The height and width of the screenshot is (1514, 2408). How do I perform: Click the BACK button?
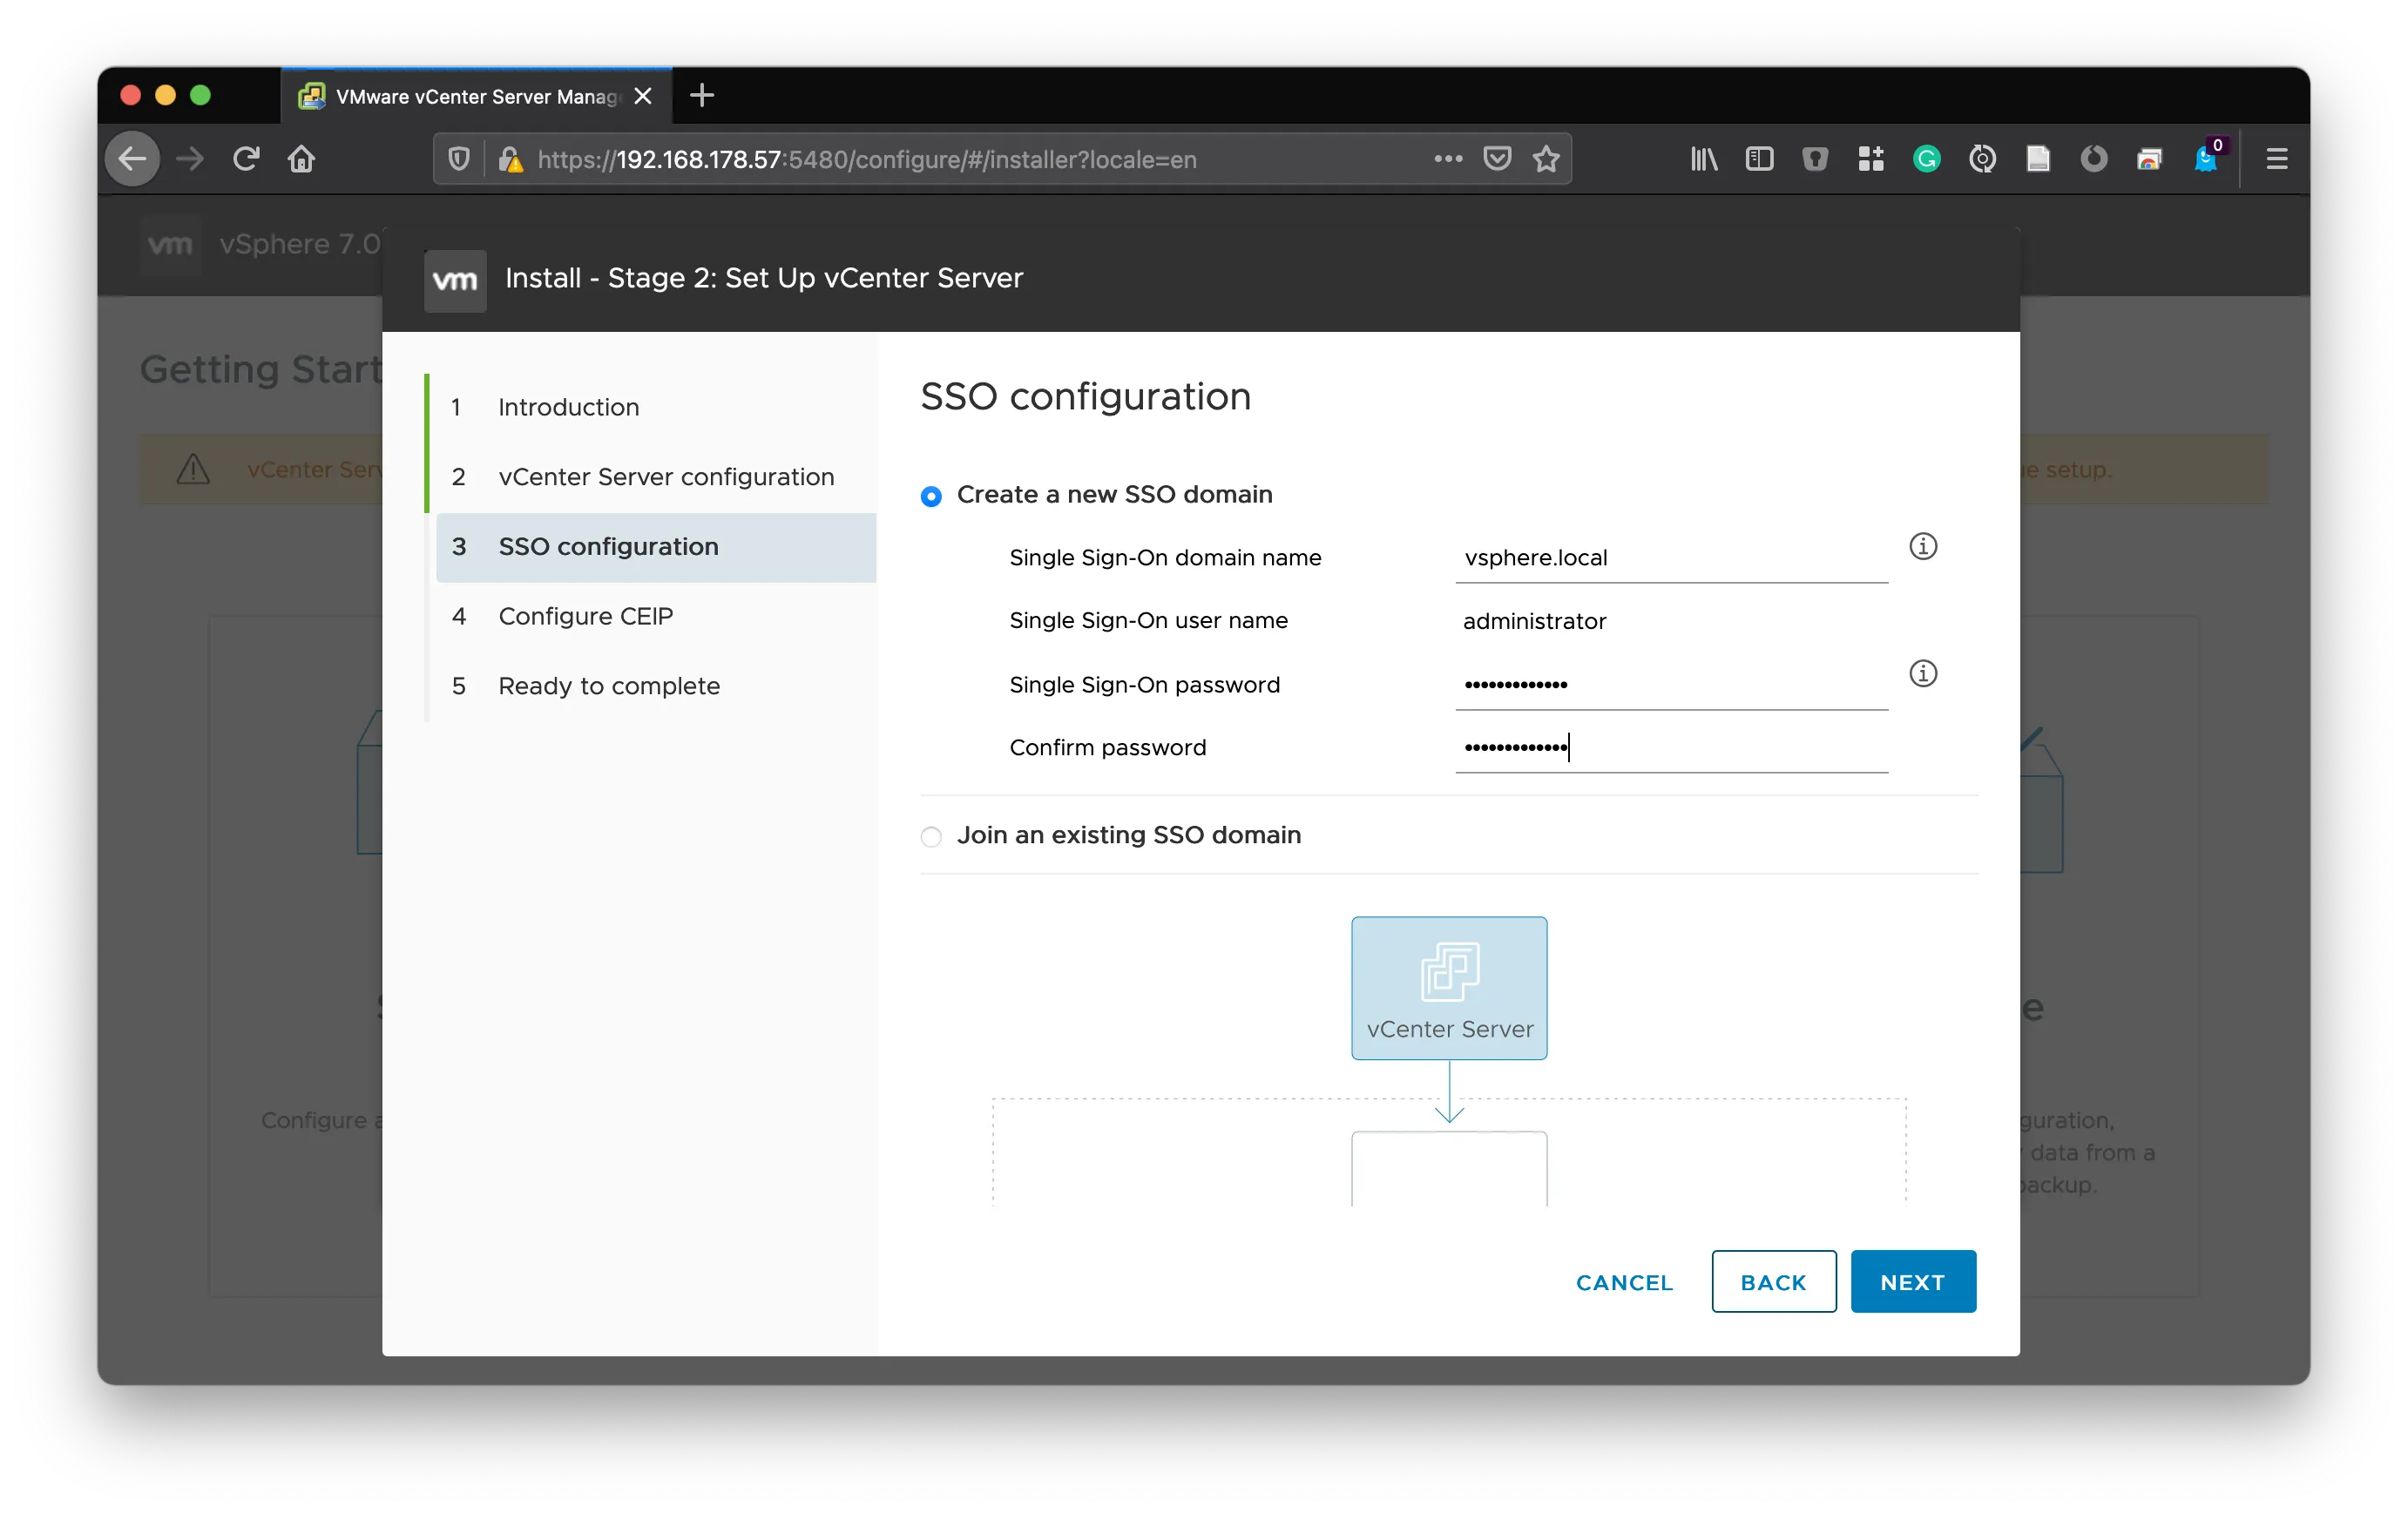point(1773,1281)
